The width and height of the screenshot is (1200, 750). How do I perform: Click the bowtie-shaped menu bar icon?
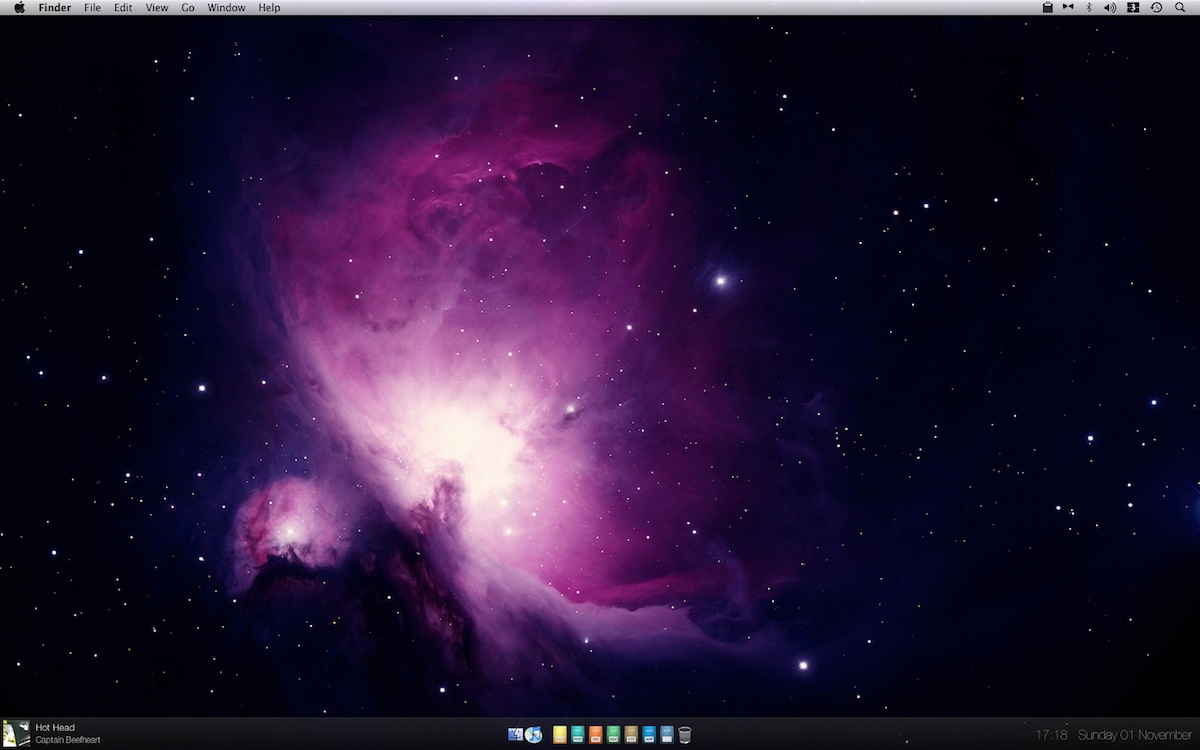(x=1068, y=7)
